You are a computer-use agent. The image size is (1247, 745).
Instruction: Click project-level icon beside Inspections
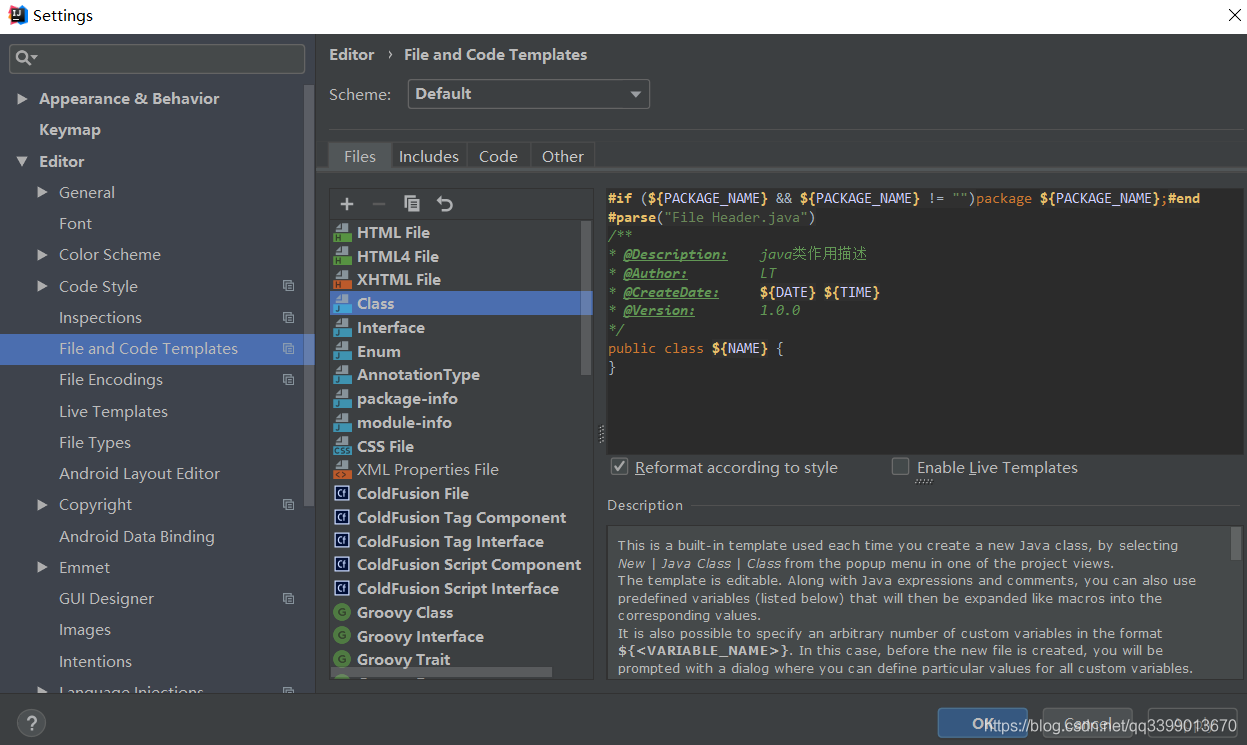289,318
